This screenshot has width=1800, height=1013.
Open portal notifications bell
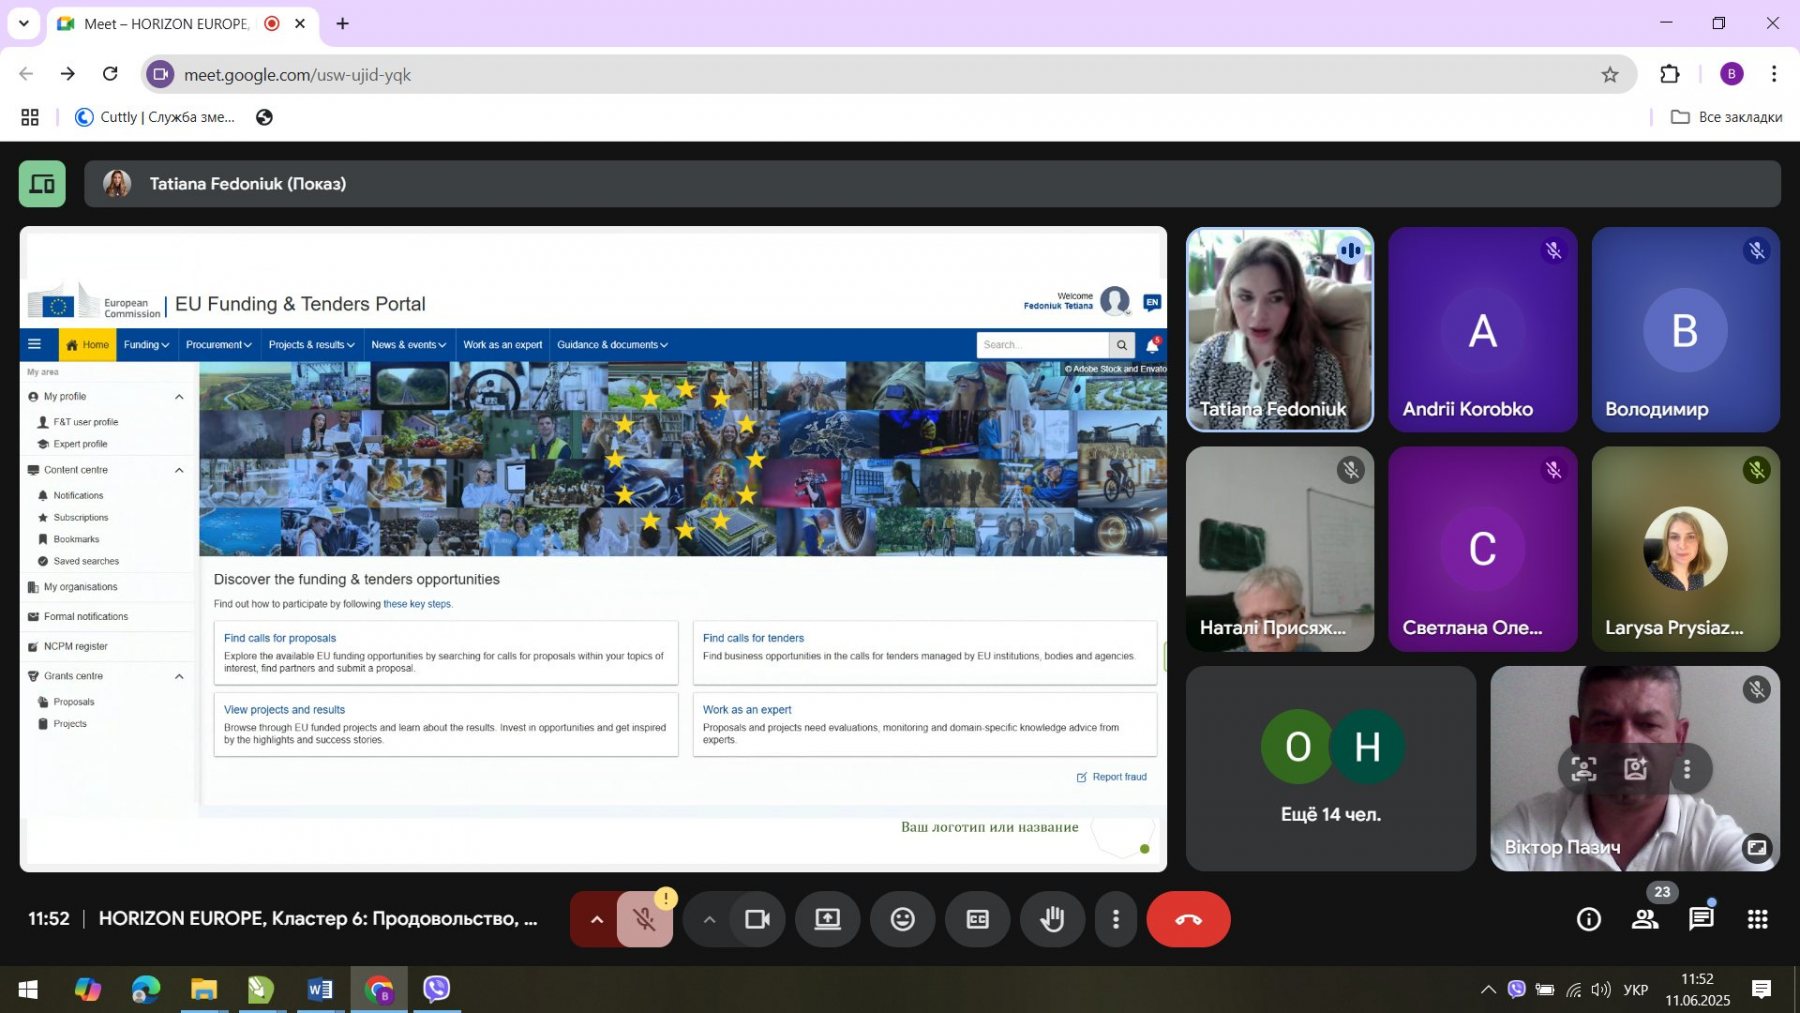coord(1153,345)
